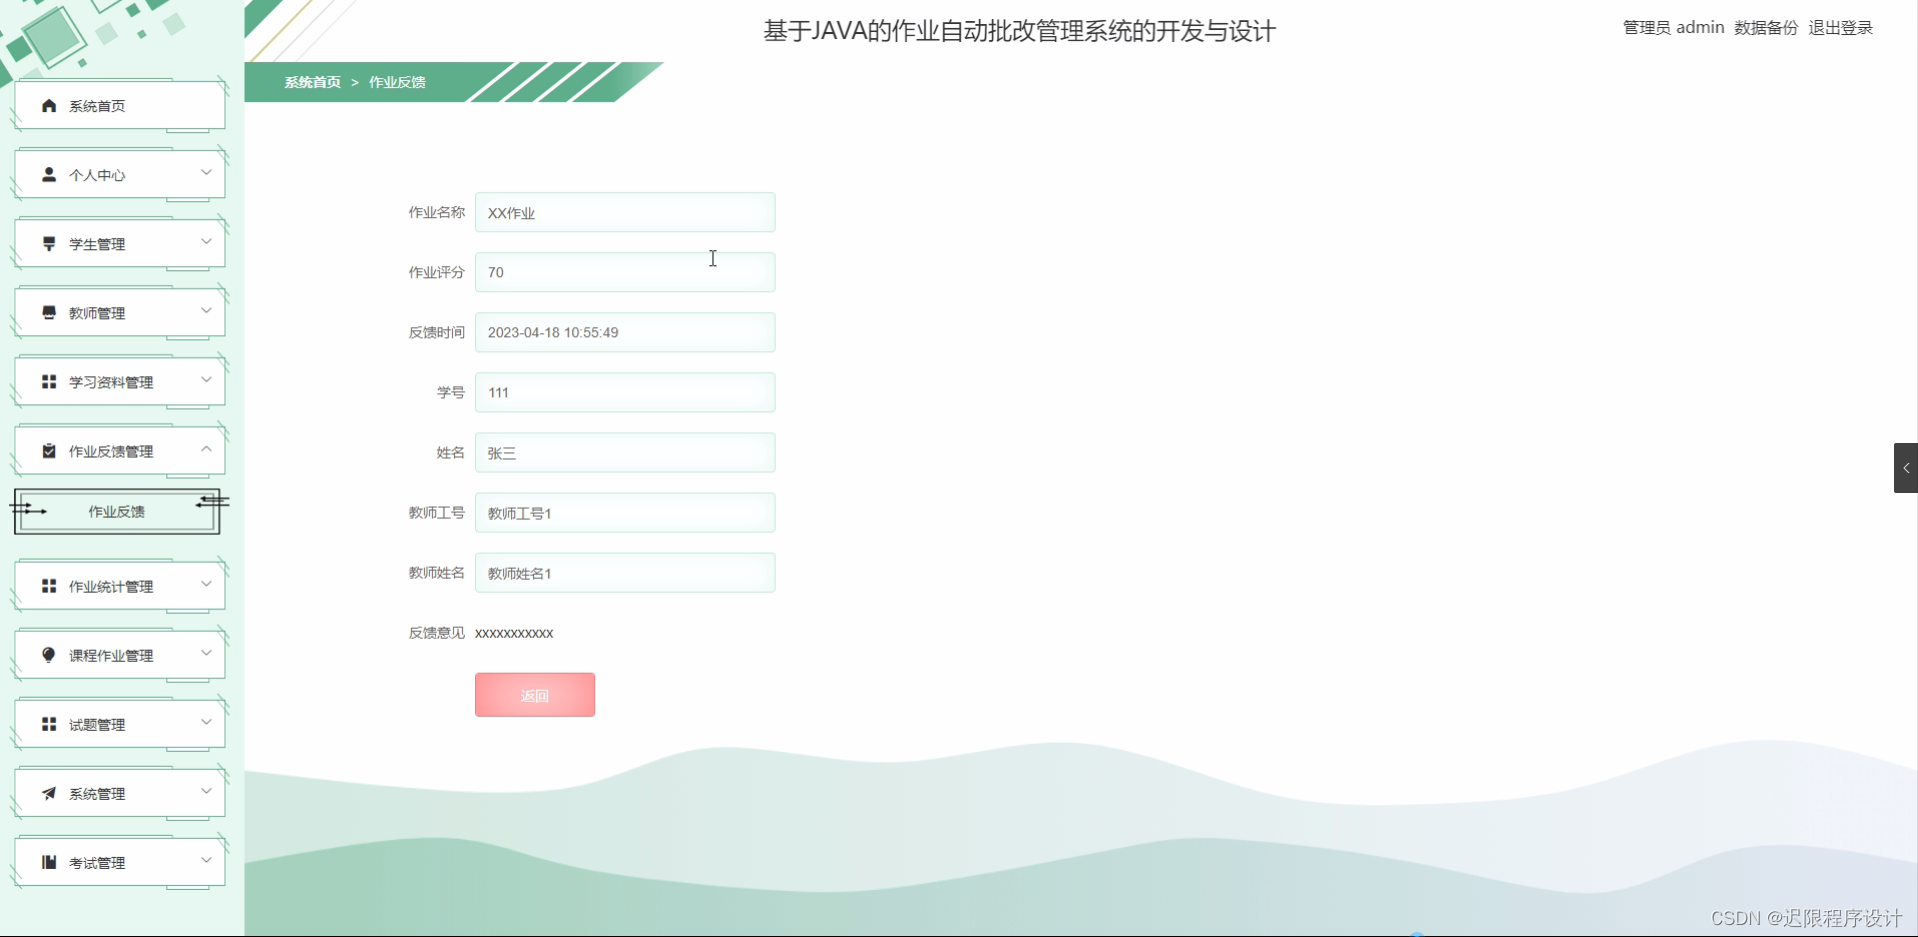This screenshot has width=1918, height=937.
Task: Expand the 学生管理 section chevron
Action: 206,241
